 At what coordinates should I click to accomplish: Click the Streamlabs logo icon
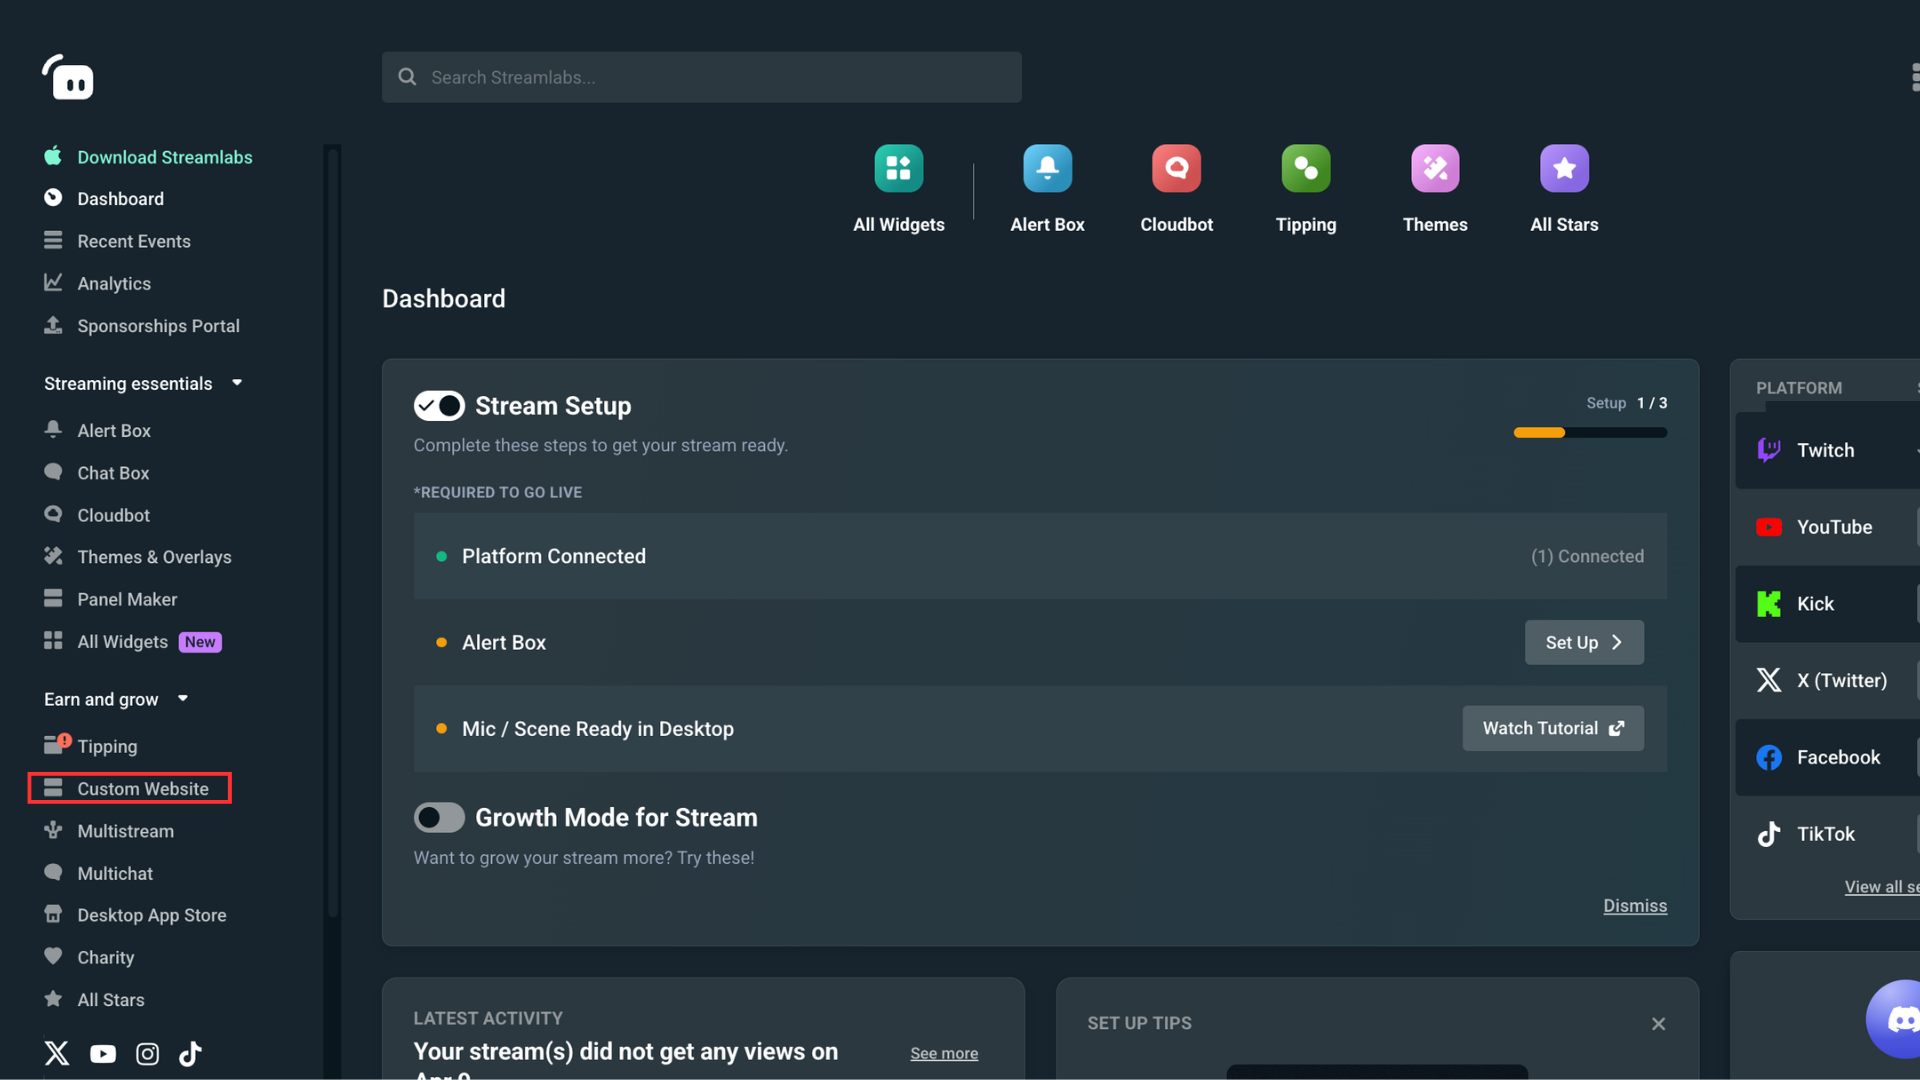click(68, 77)
